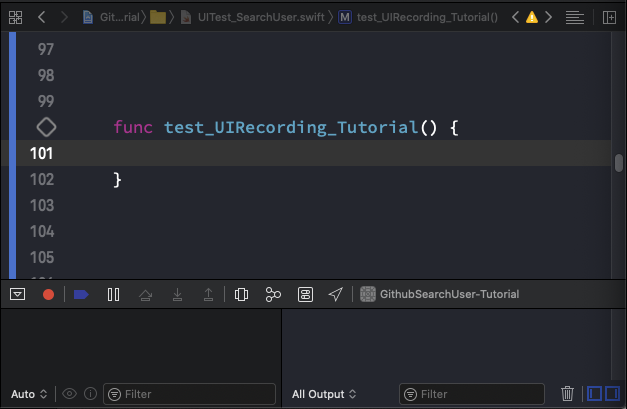Open test_UIRecording_Tutorial() jump bar item
Viewport: 627px width, 409px height.
[418, 17]
